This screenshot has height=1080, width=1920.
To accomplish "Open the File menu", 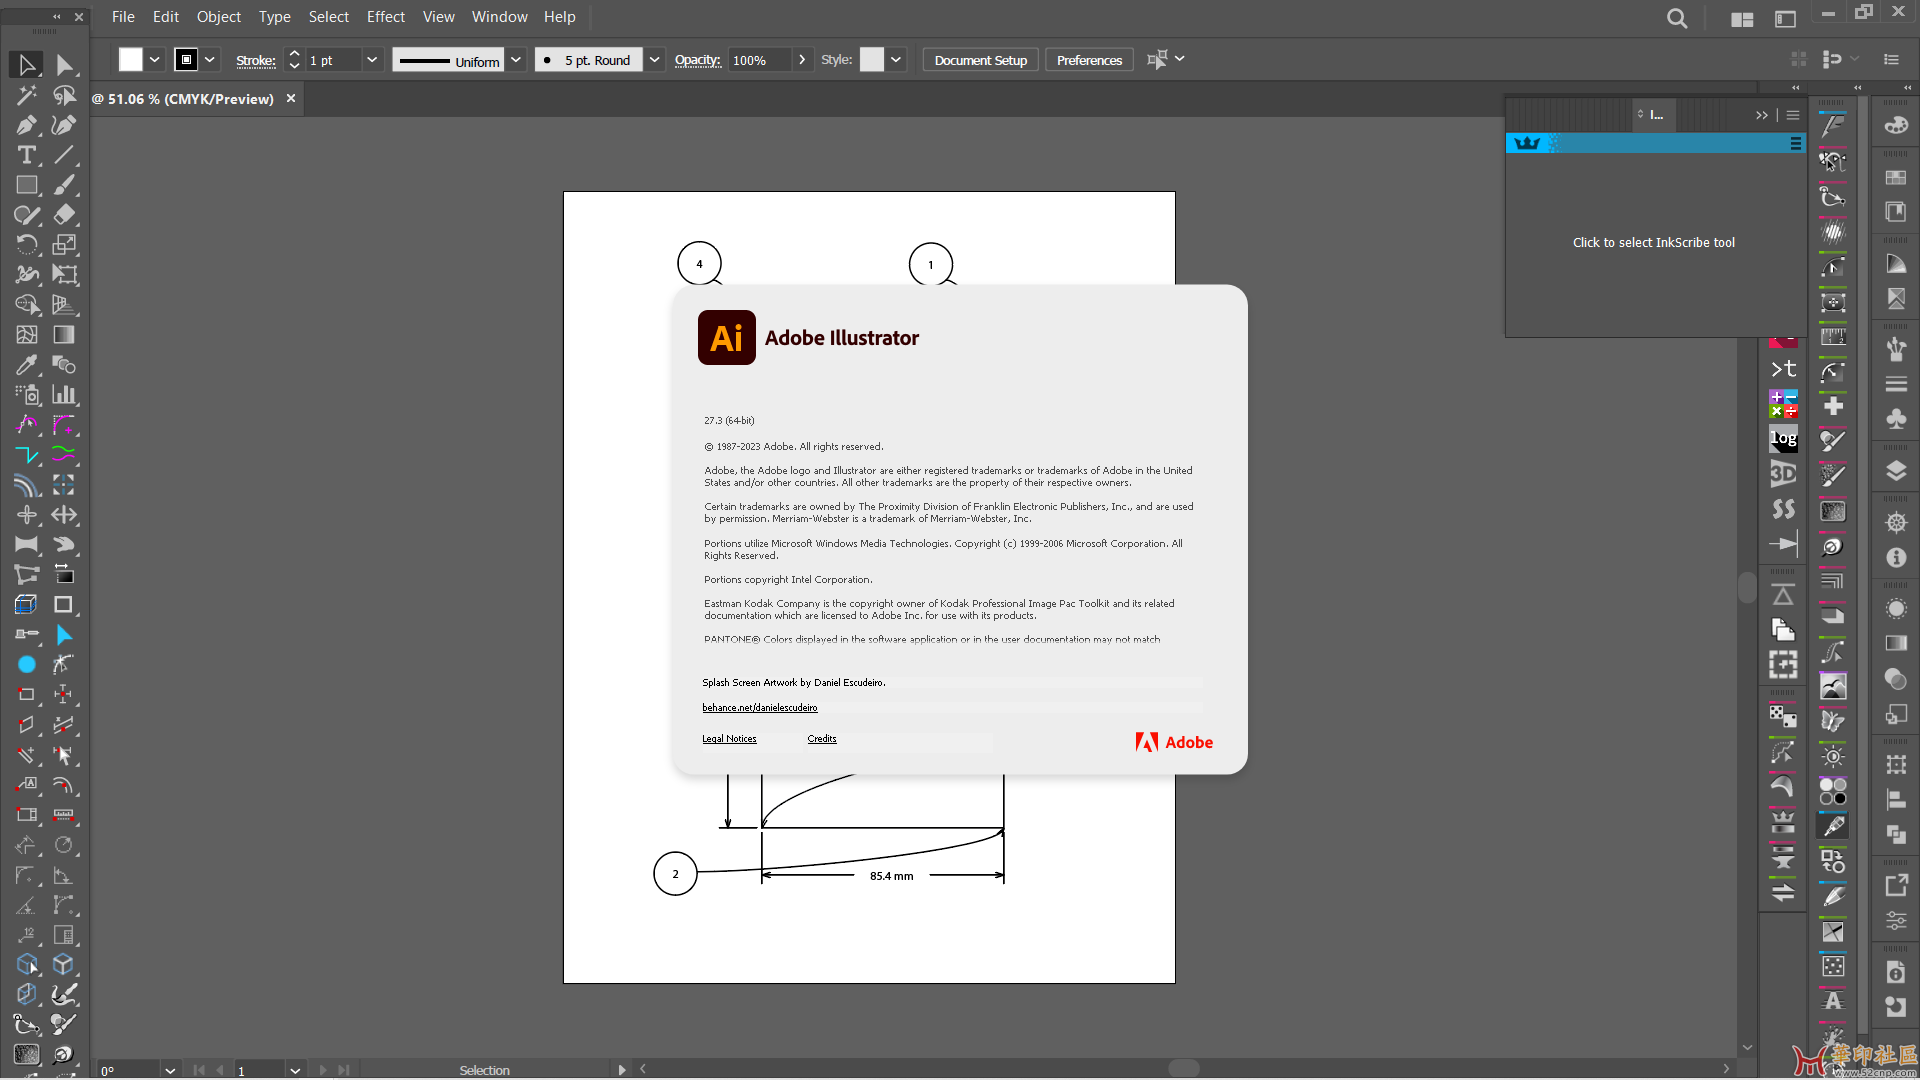I will pos(123,17).
